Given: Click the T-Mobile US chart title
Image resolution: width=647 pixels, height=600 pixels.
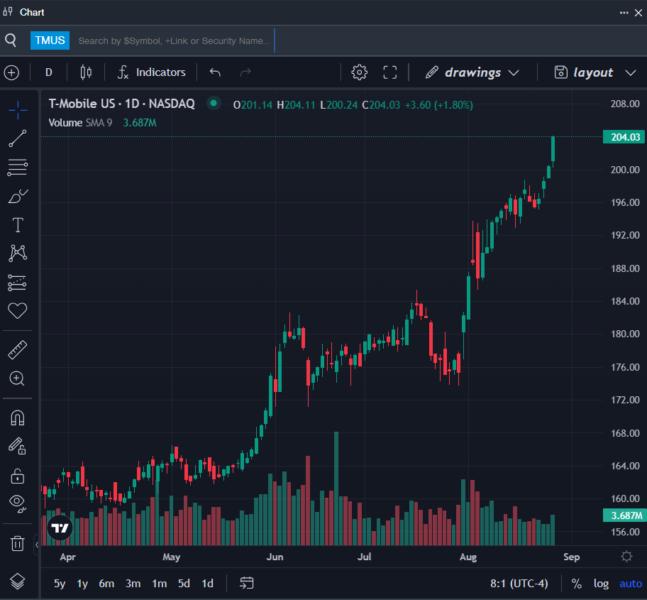Looking at the screenshot, I should point(121,104).
